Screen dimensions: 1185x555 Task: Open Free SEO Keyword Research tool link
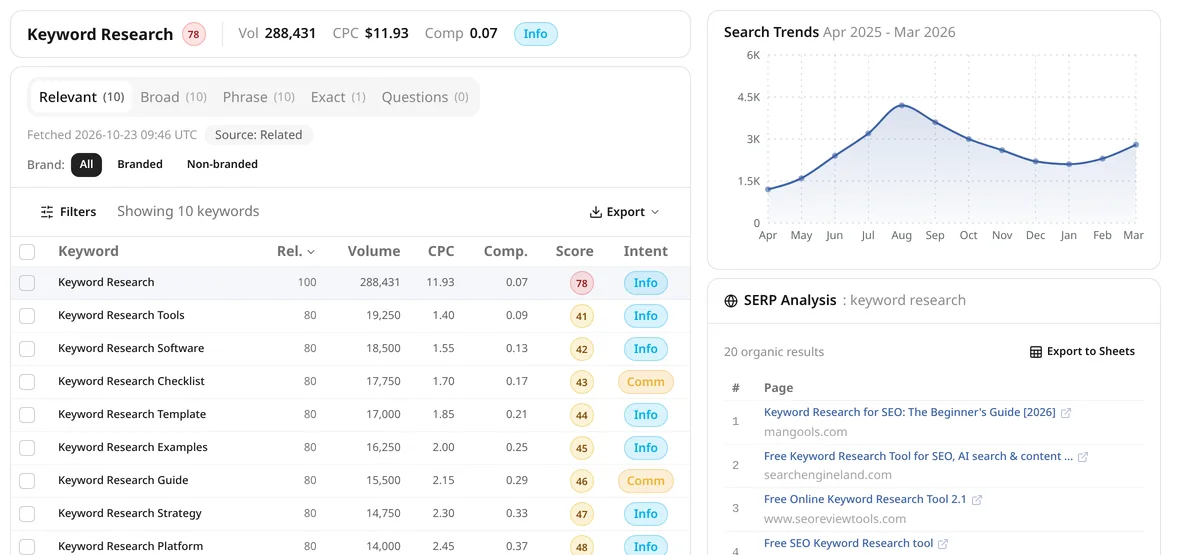(848, 544)
